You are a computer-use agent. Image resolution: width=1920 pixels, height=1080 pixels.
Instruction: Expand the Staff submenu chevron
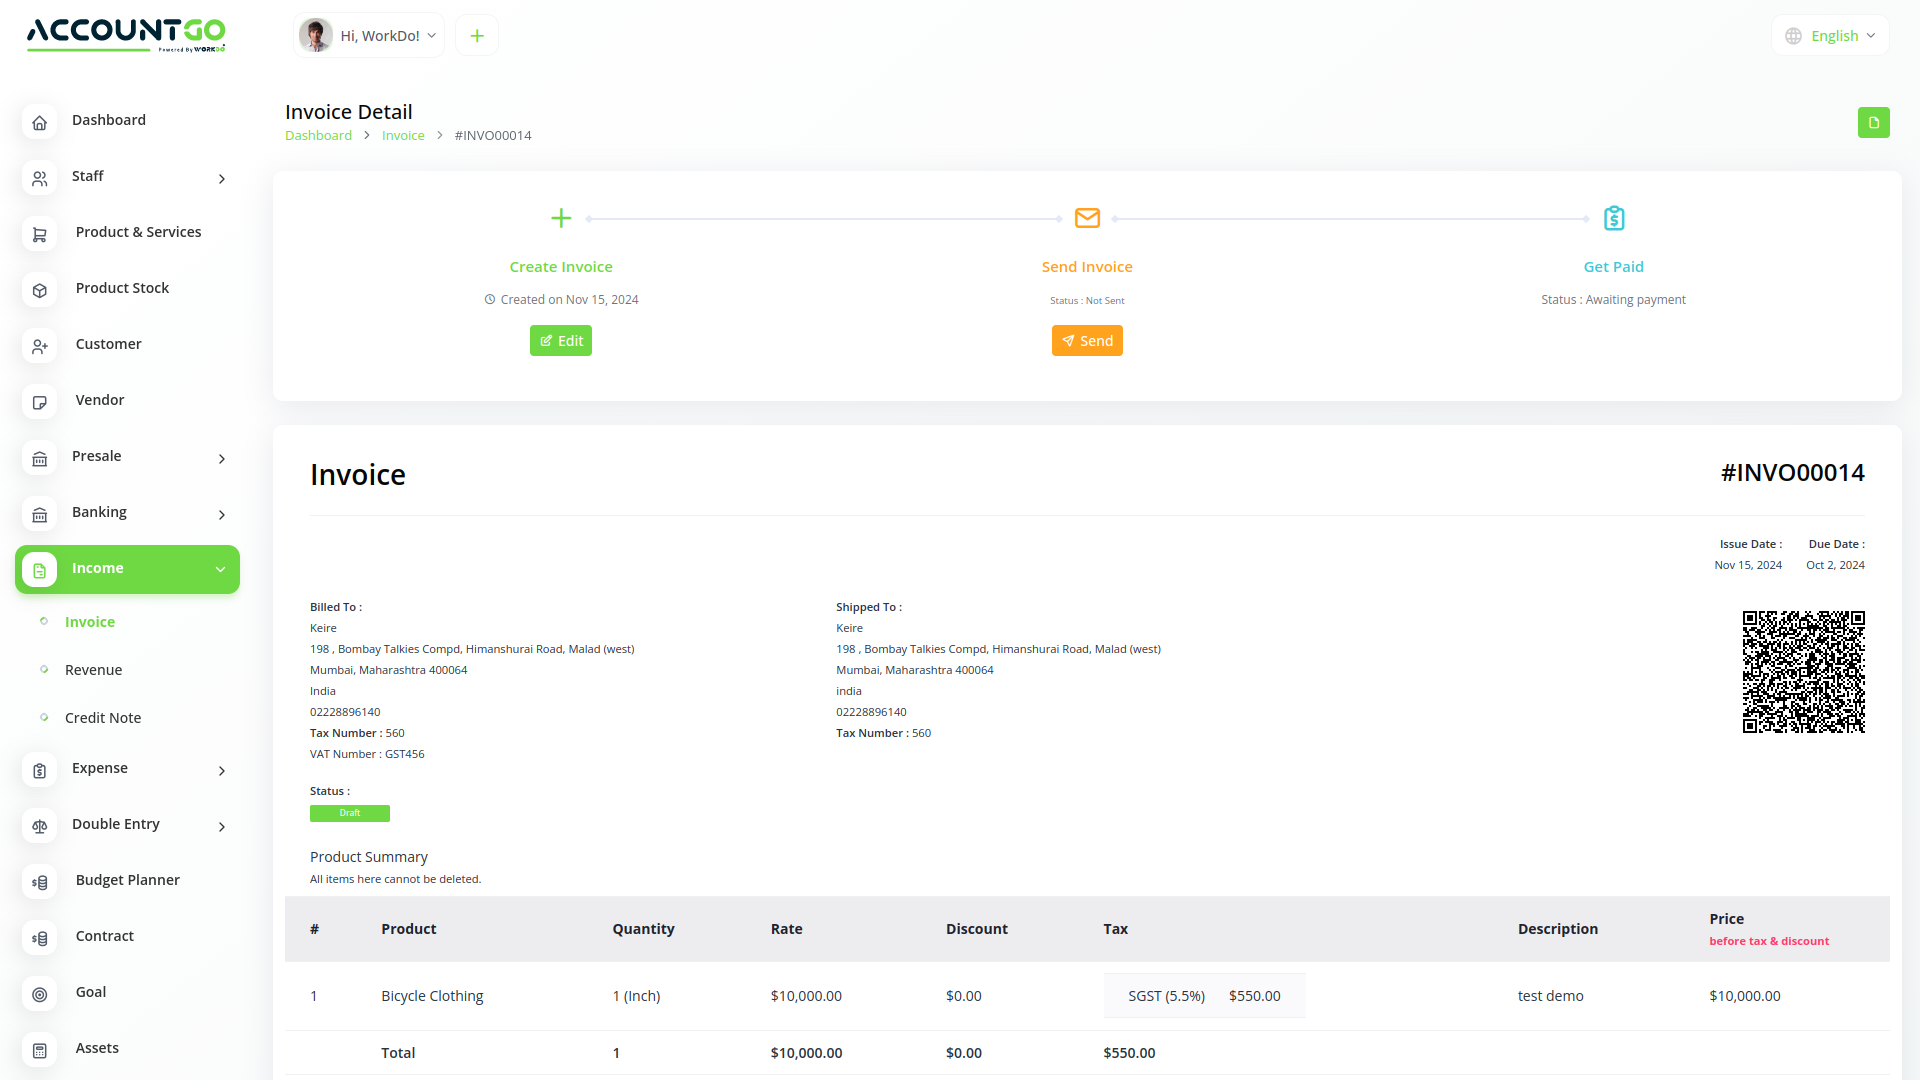point(221,179)
